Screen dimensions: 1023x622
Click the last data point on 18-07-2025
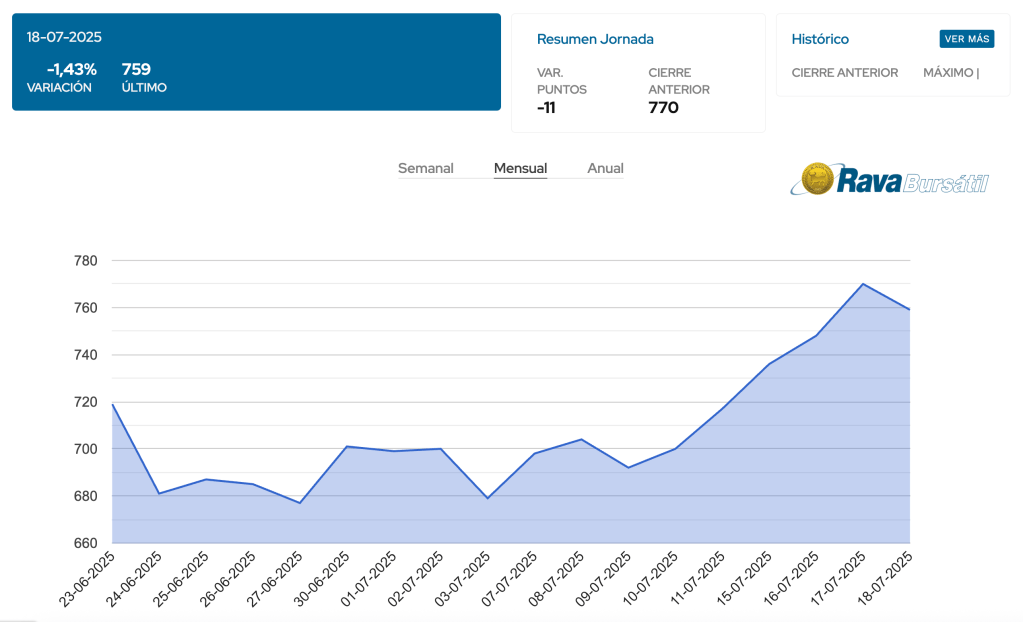click(909, 310)
